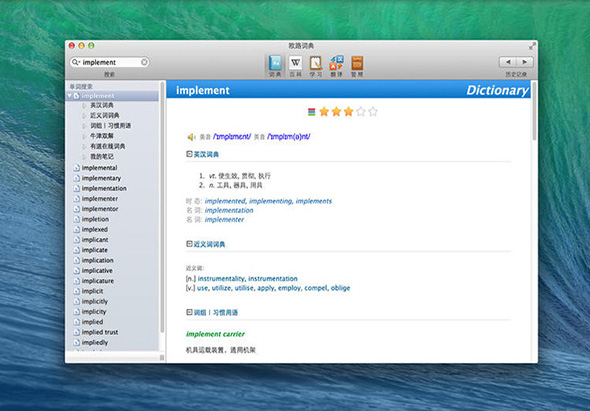Set rating to second star
This screenshot has height=411, width=590.
click(x=336, y=111)
